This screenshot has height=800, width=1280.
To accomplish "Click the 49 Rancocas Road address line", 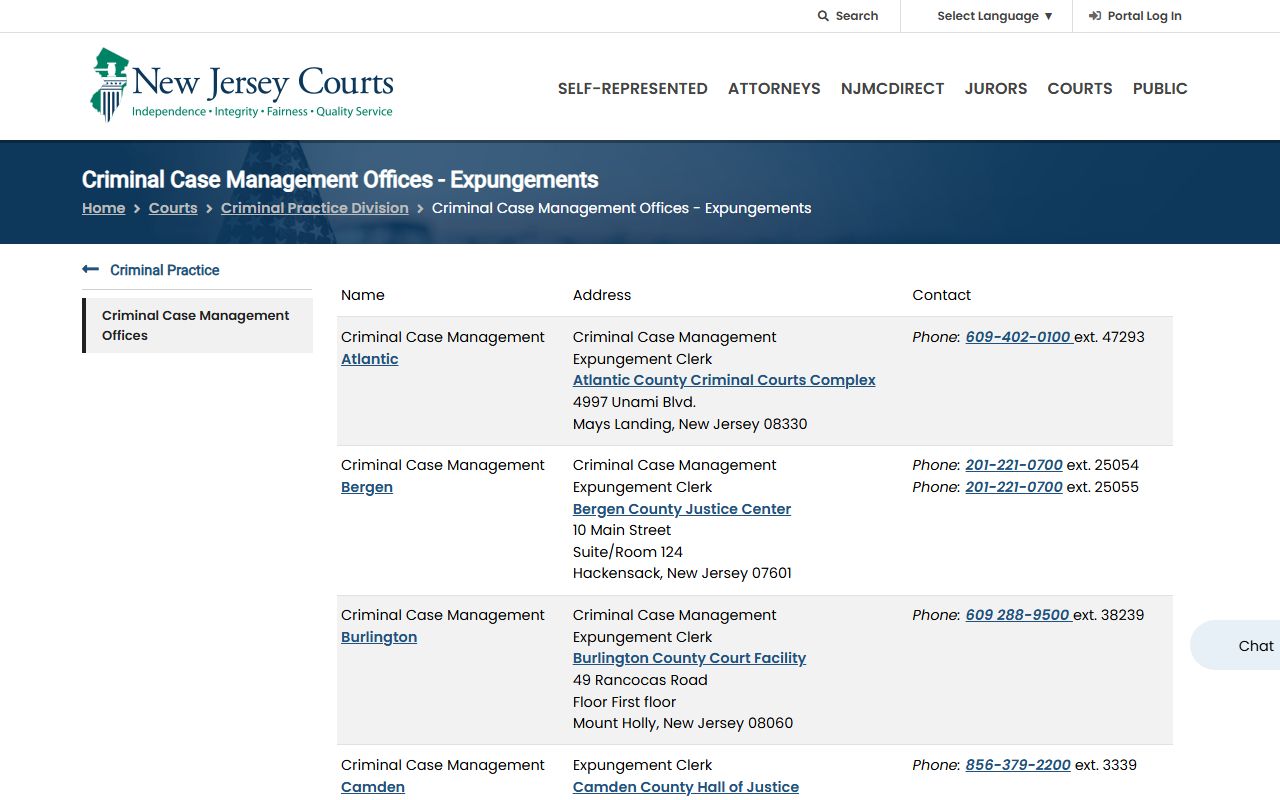I will tap(640, 680).
